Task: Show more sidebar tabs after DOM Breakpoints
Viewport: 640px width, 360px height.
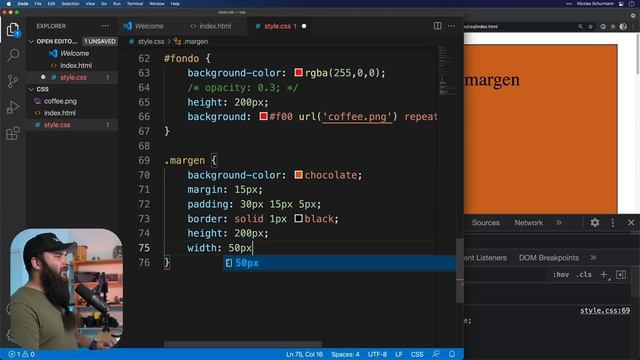Action: pos(593,258)
